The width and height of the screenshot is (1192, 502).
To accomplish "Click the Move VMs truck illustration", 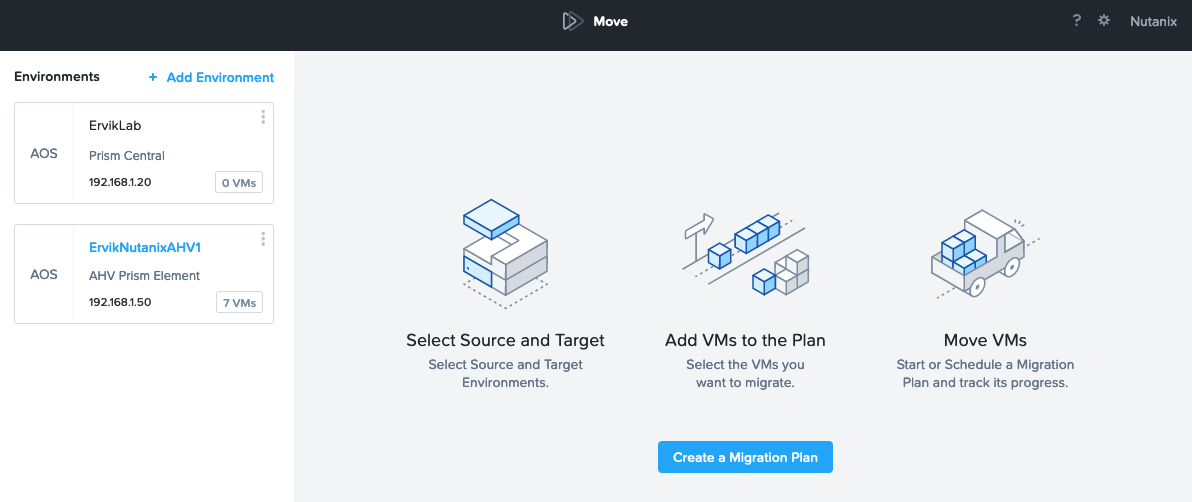I will 984,253.
